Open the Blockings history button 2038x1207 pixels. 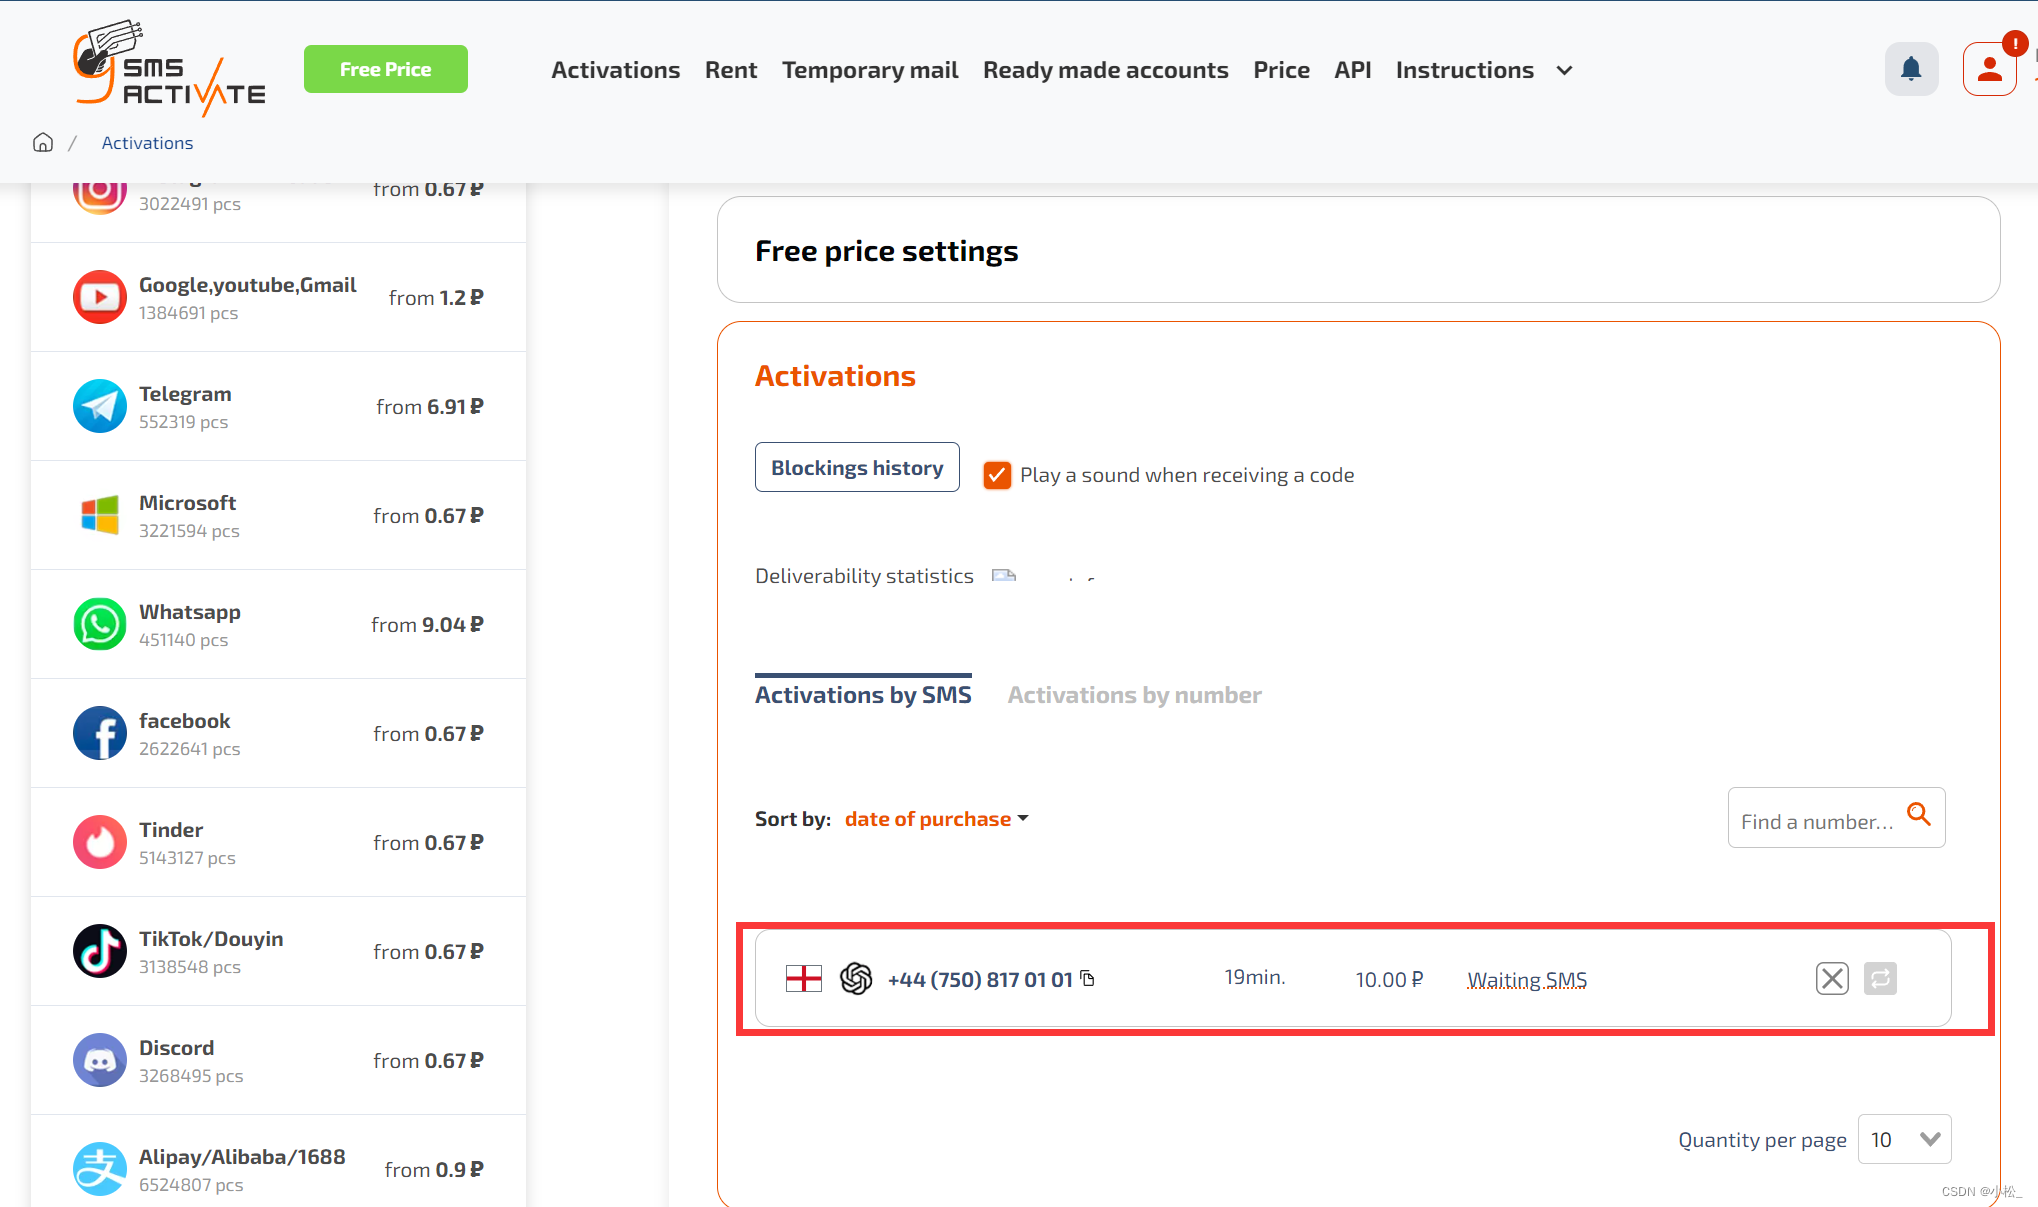pyautogui.click(x=857, y=467)
